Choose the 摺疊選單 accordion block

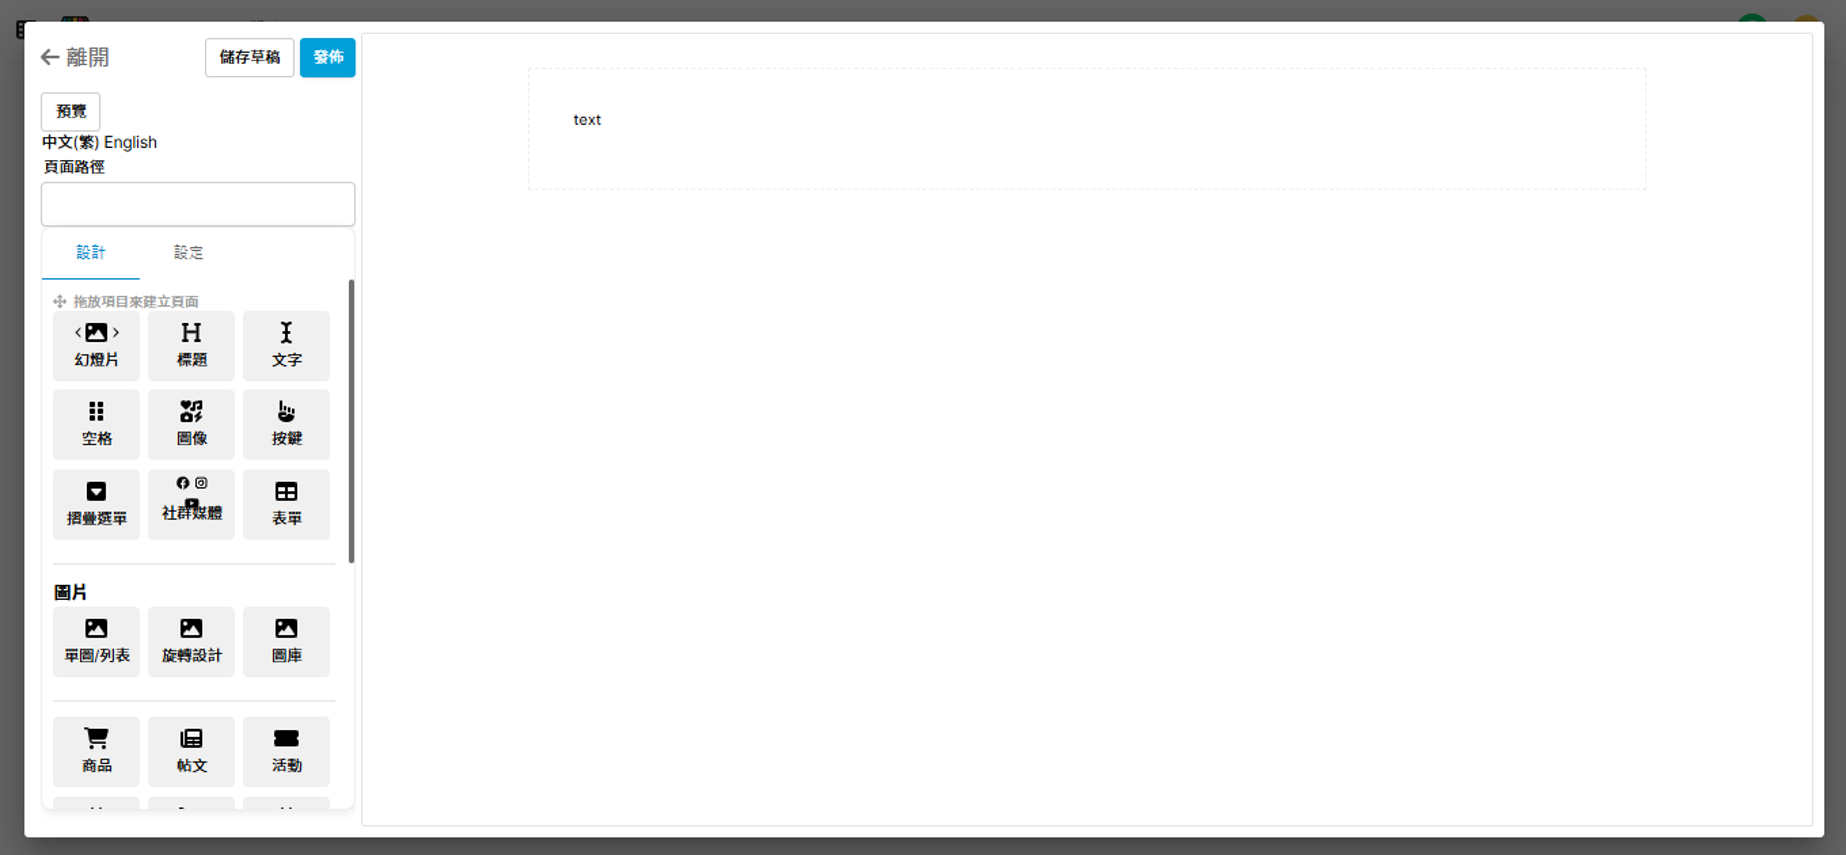coord(96,504)
